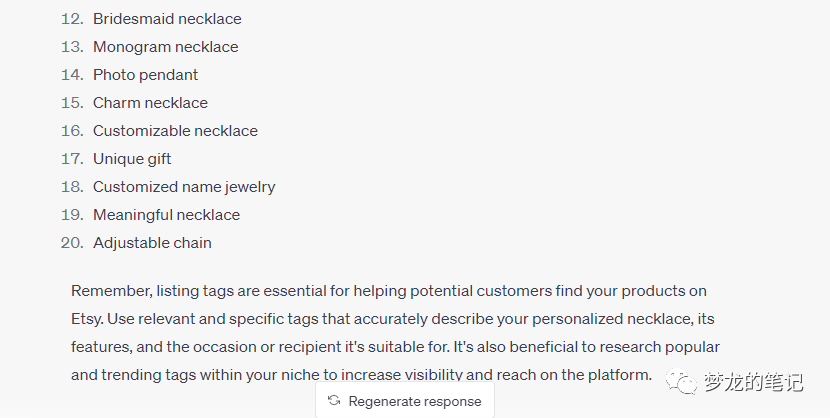Select the Customizable necklace tag

point(175,131)
